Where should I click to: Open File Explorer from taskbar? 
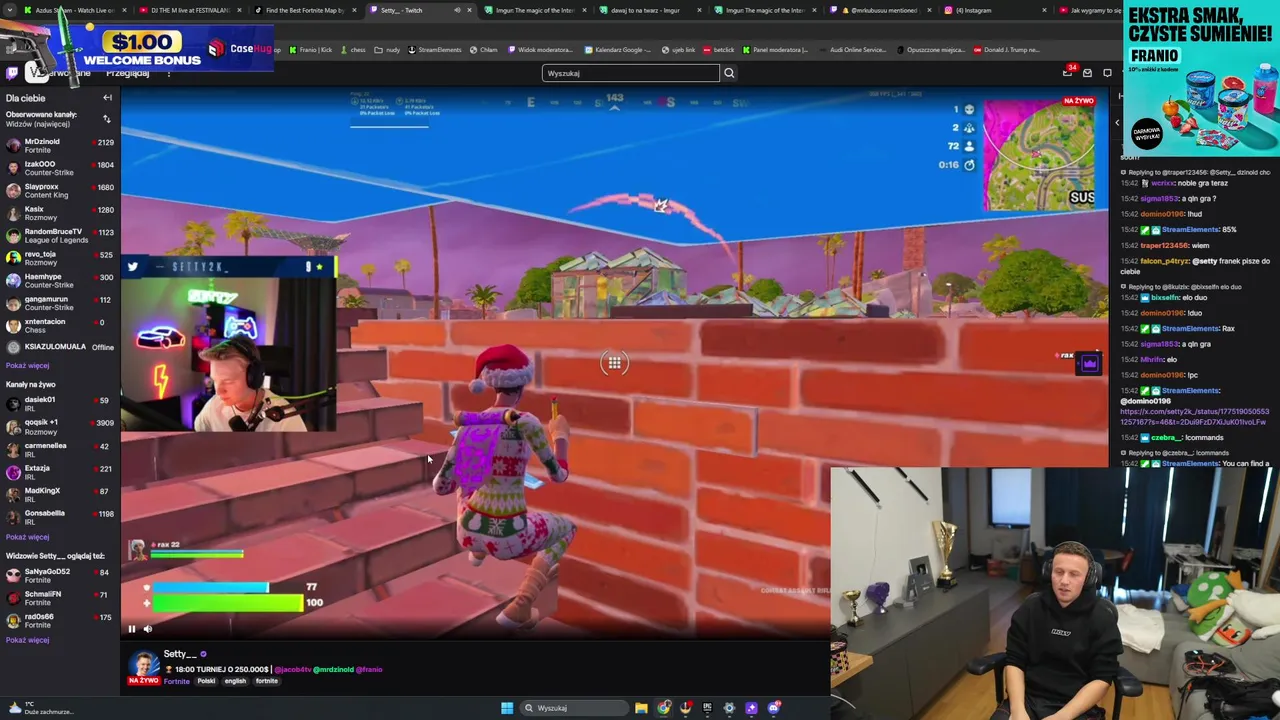[x=641, y=708]
